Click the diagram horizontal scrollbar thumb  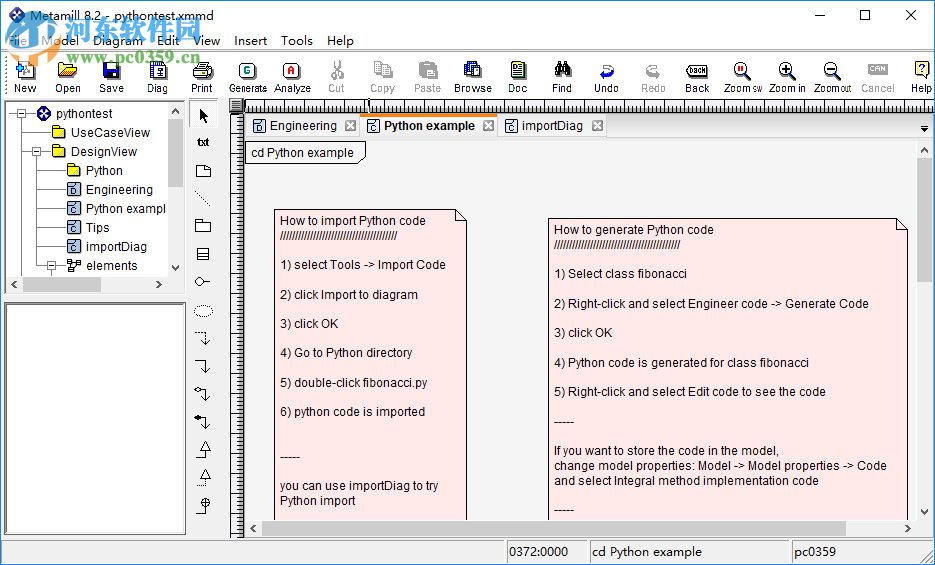(x=553, y=529)
